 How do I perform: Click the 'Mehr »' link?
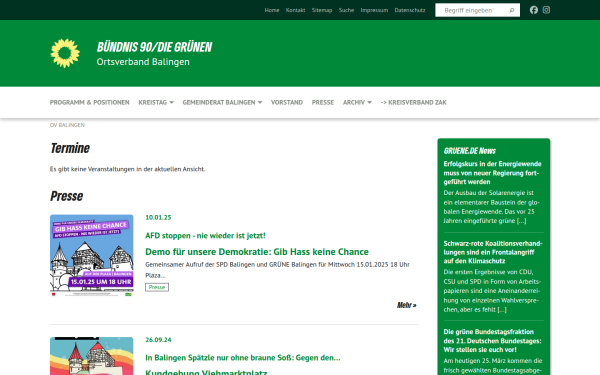(406, 305)
